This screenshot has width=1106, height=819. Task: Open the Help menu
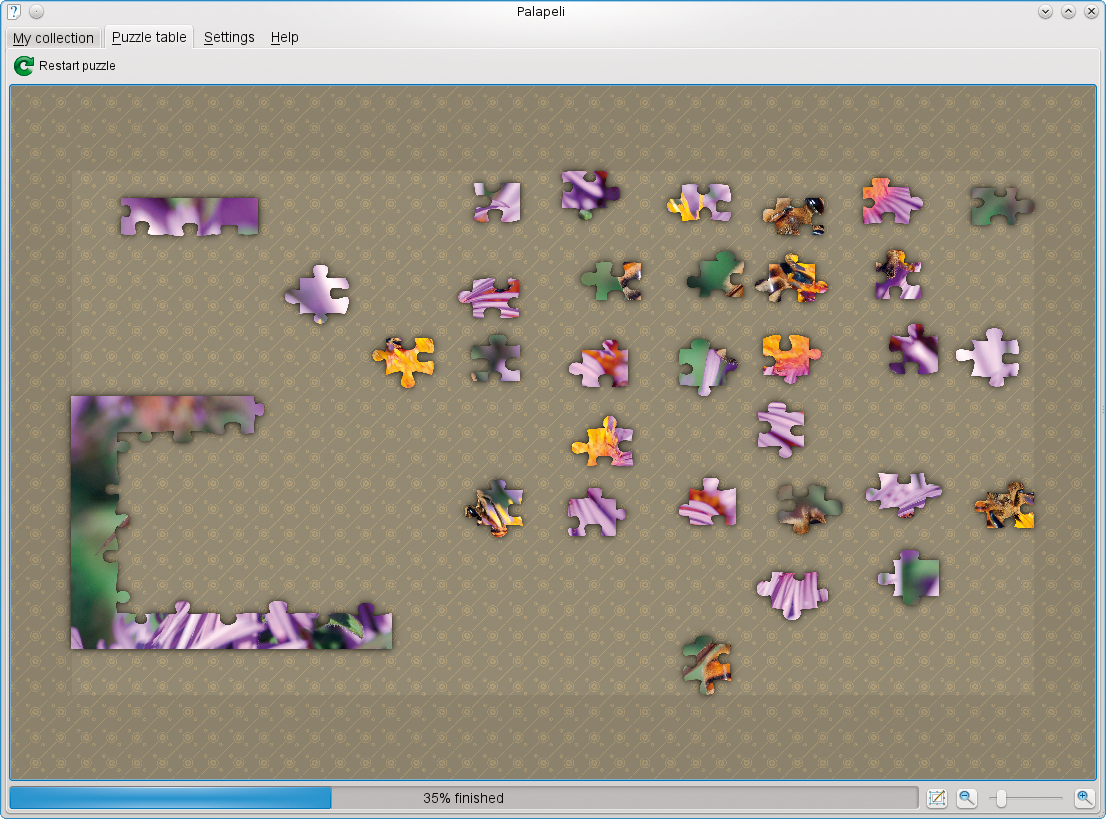click(x=284, y=37)
